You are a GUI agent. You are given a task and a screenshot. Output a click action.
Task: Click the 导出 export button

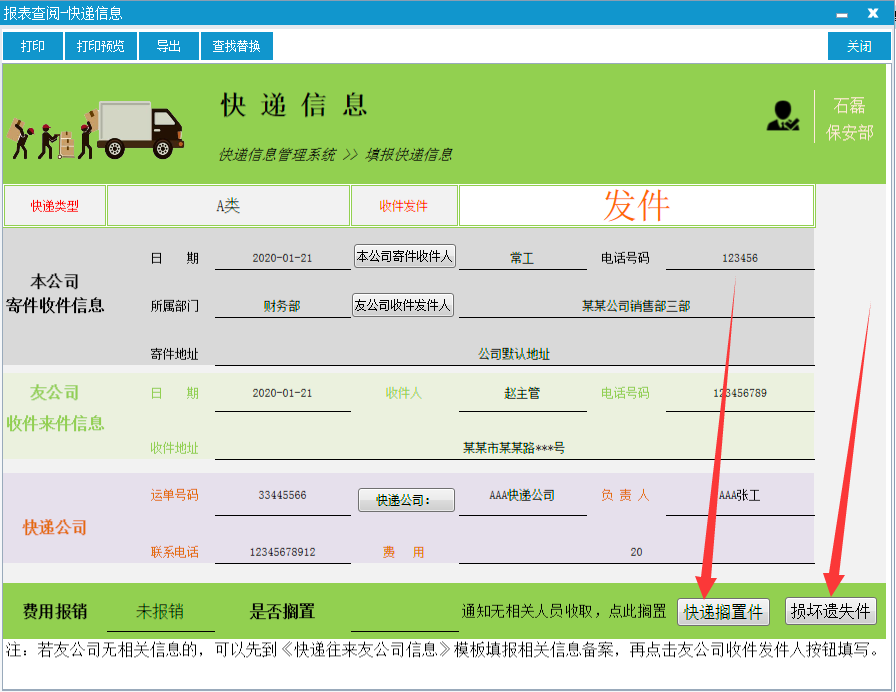[169, 46]
